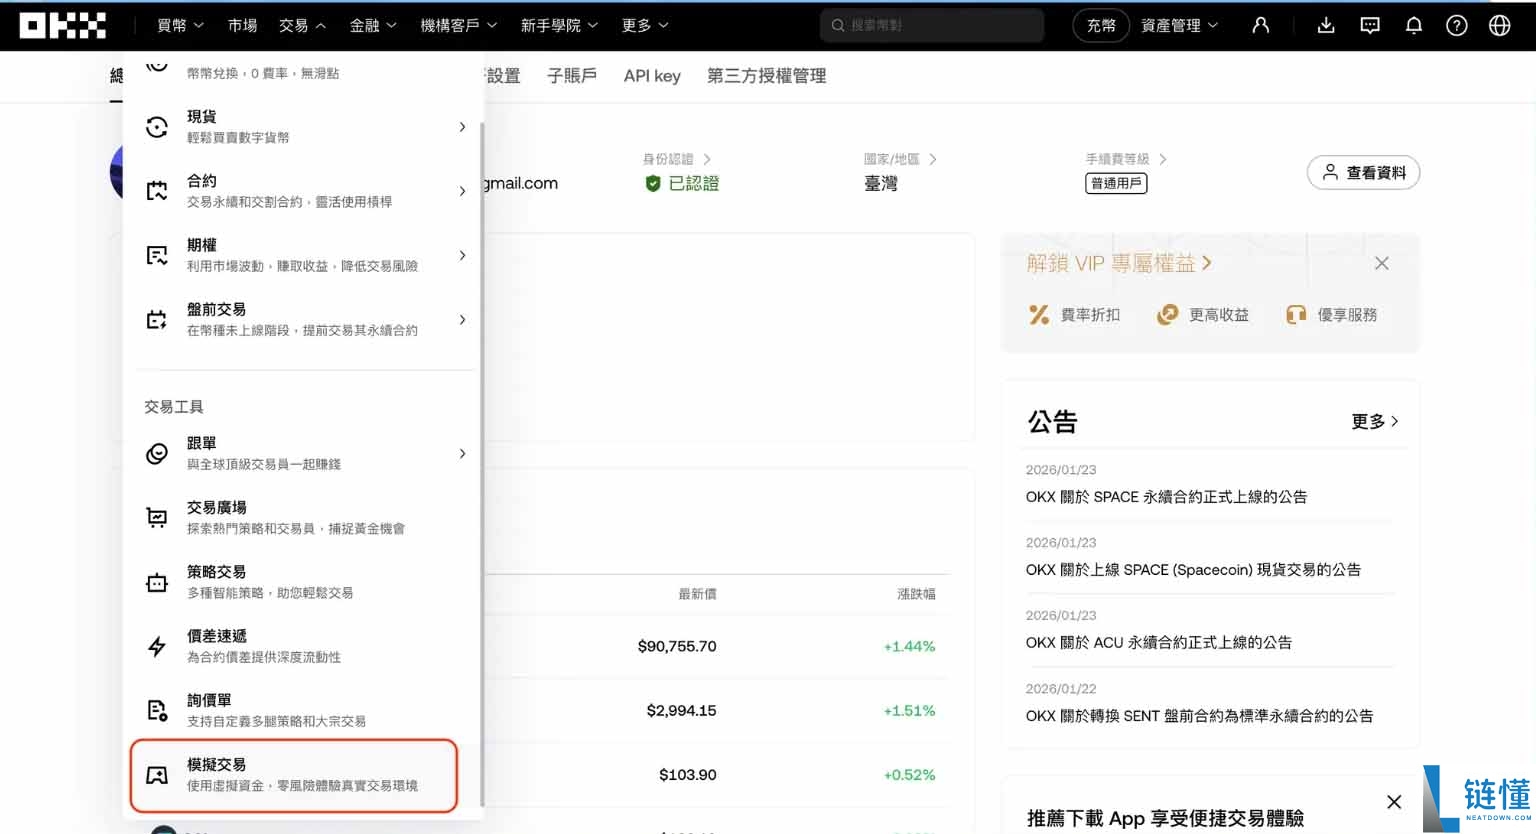The width and height of the screenshot is (1536, 834).
Task: Click the 更高收益 icon
Action: (1167, 315)
